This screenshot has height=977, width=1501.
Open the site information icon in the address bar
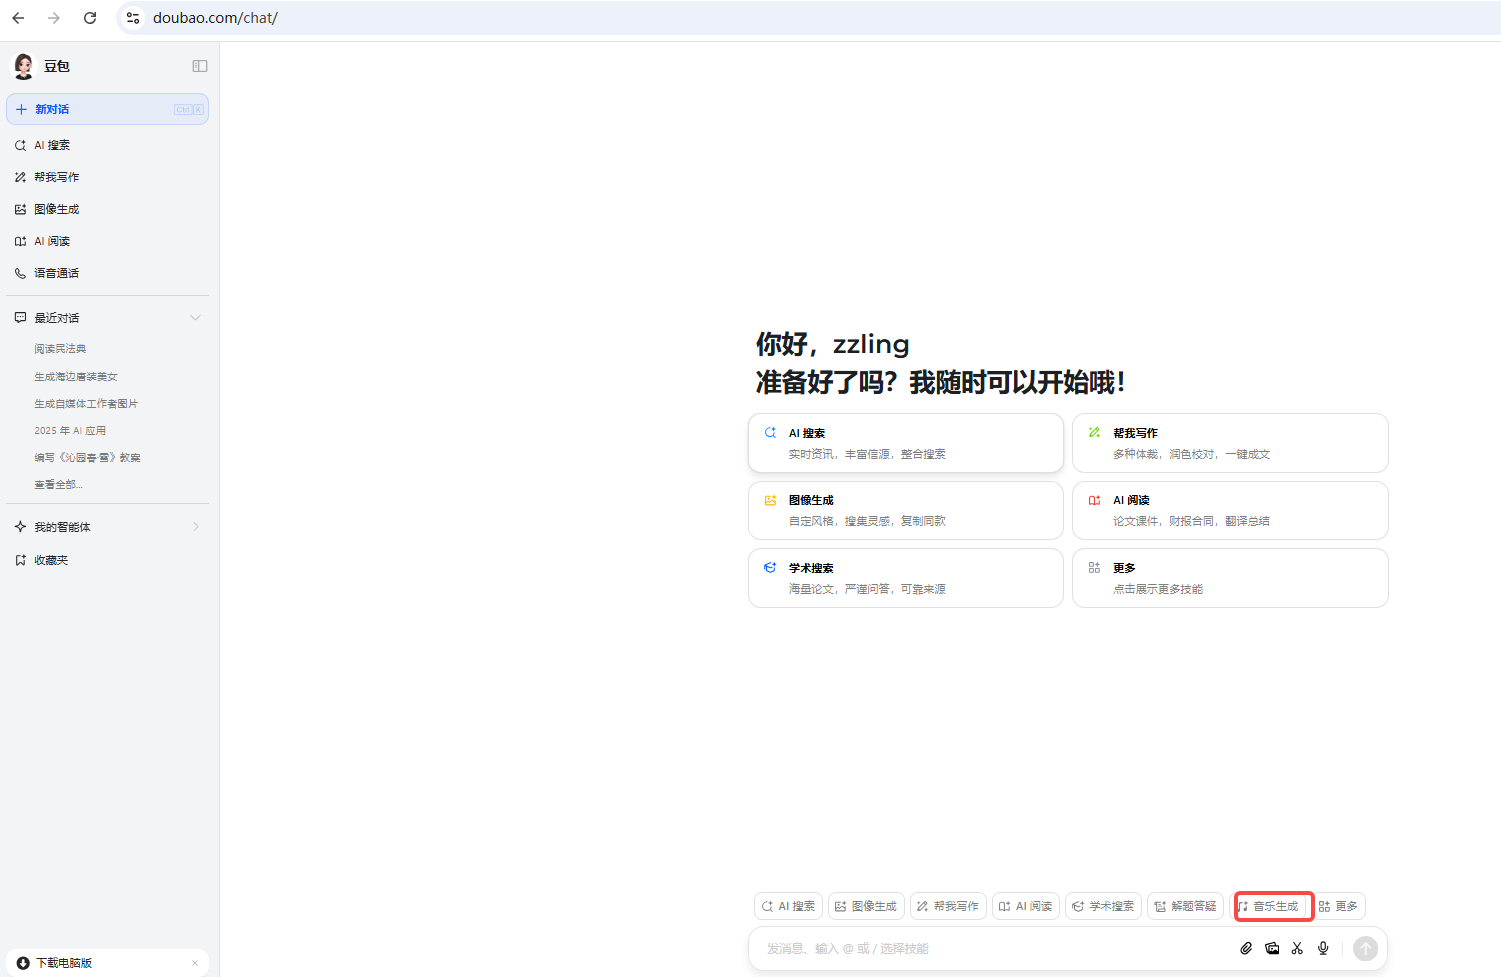click(133, 18)
